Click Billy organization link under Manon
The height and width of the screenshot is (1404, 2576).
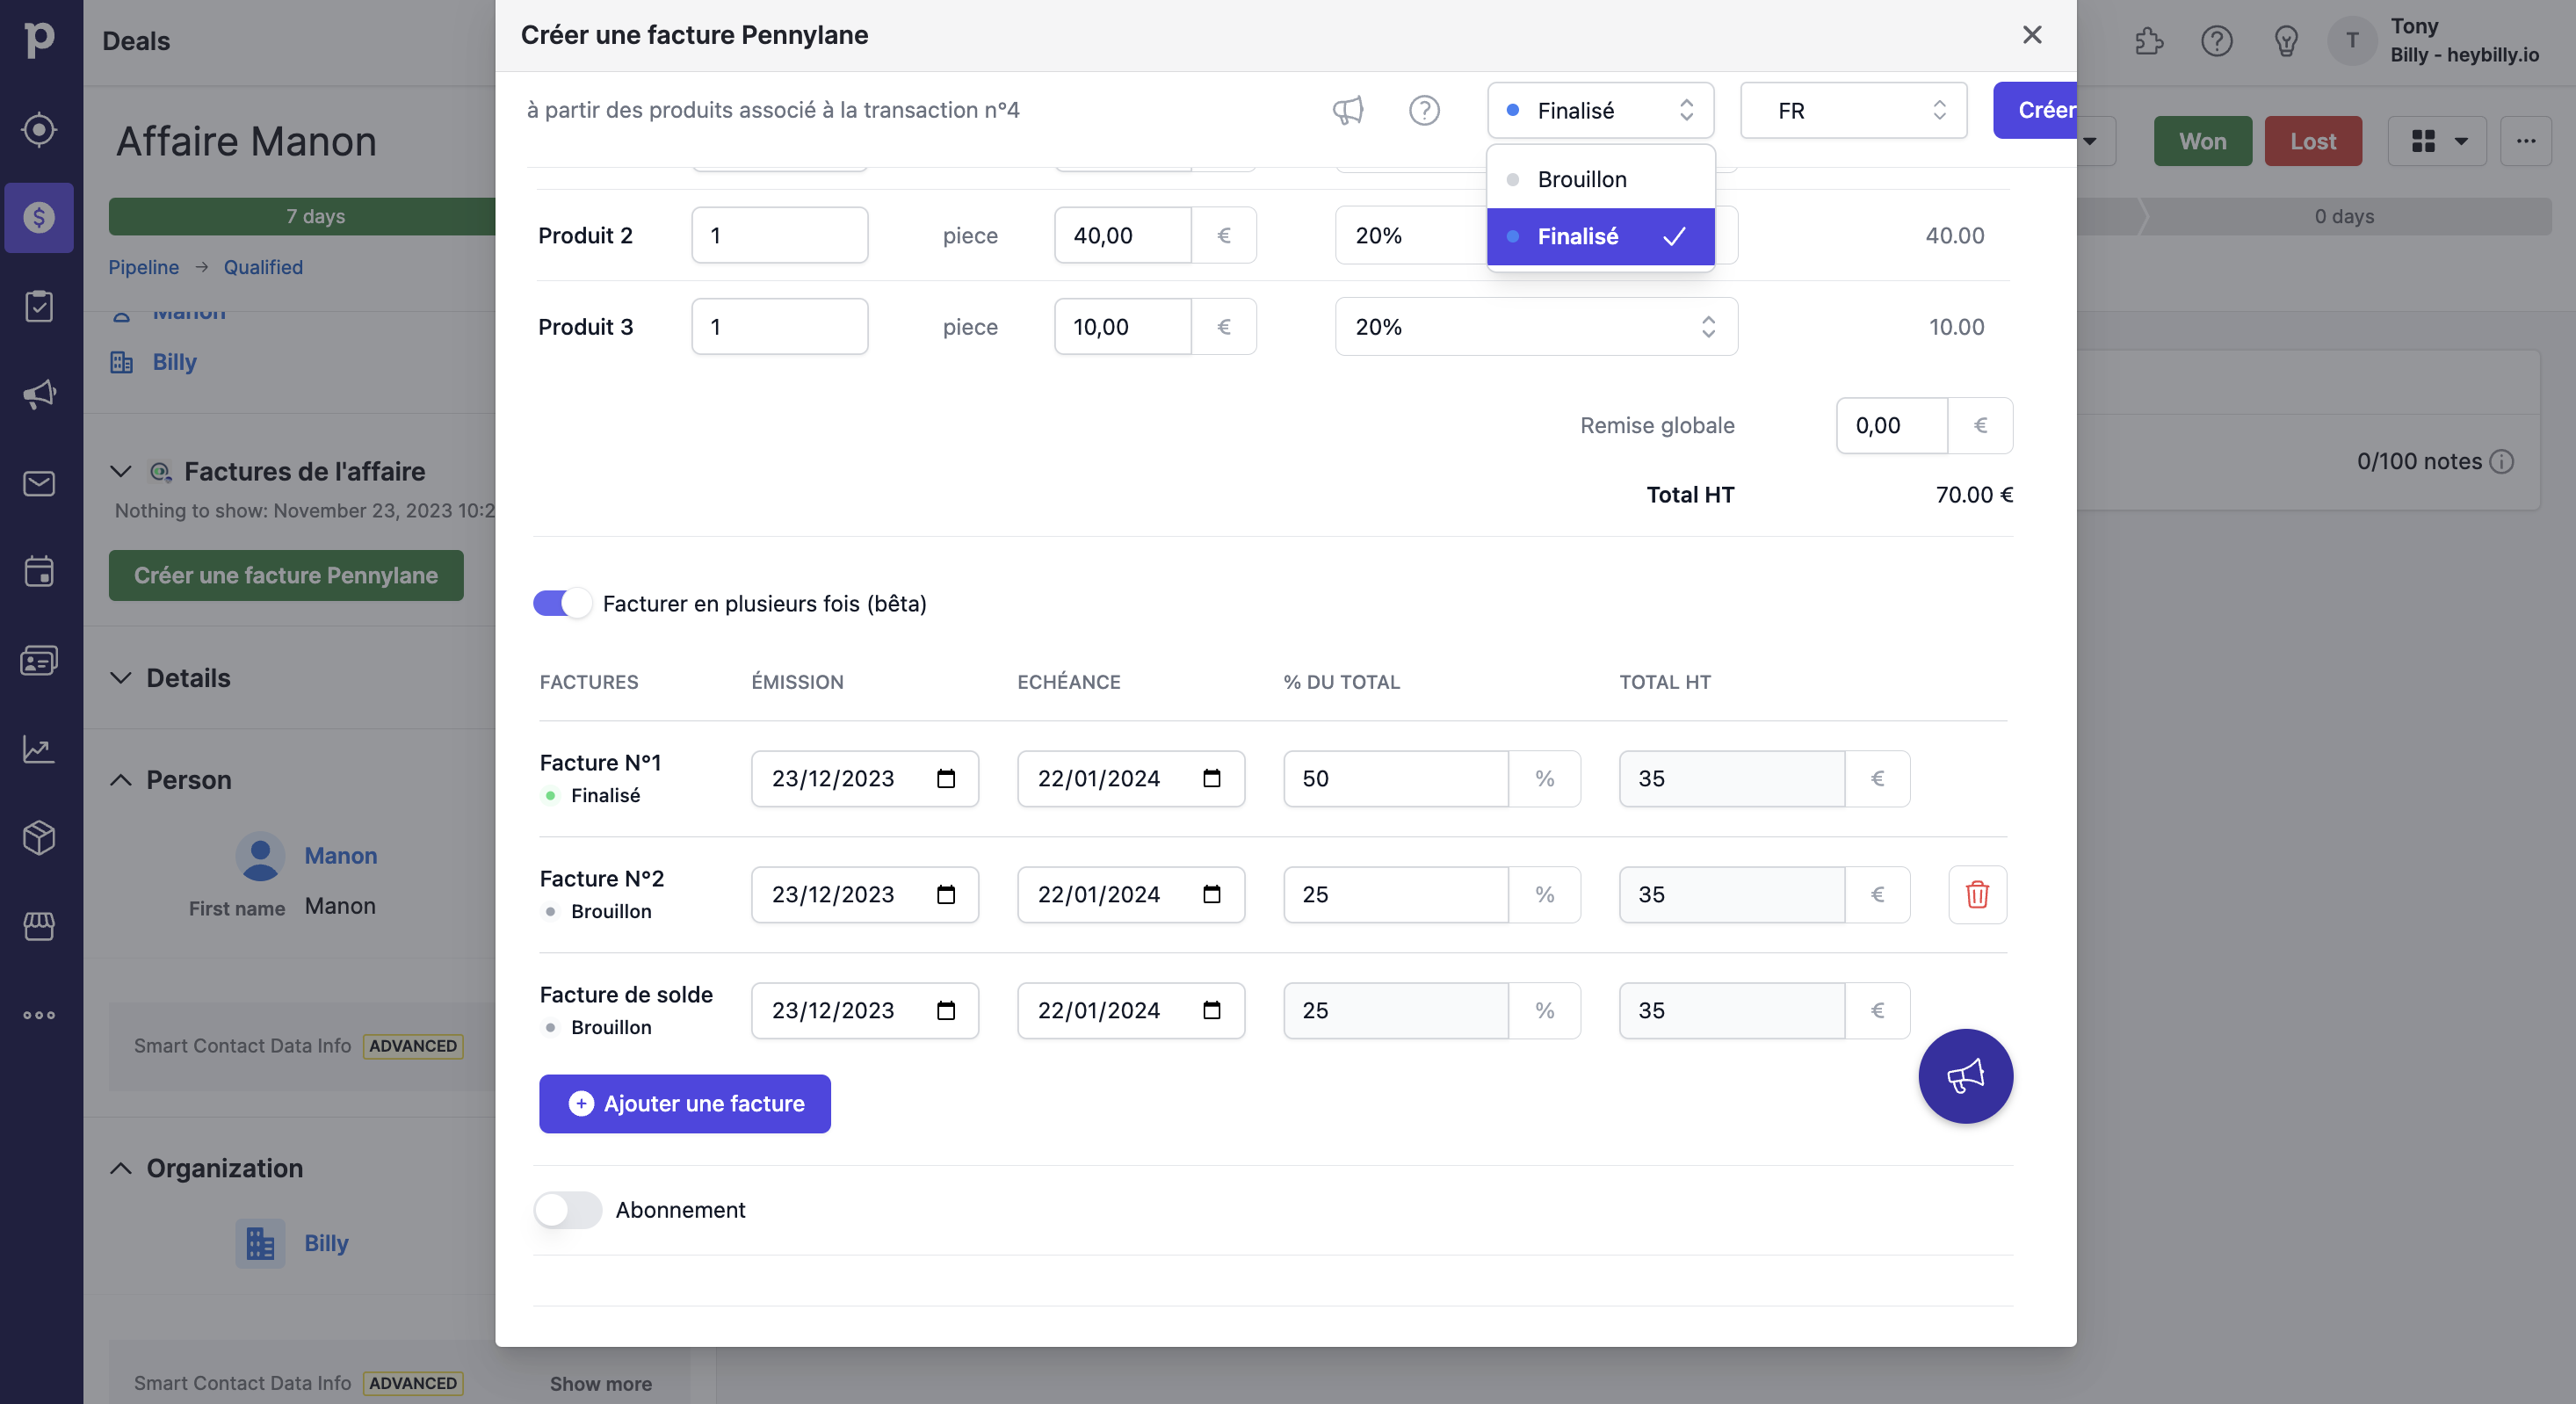(175, 362)
